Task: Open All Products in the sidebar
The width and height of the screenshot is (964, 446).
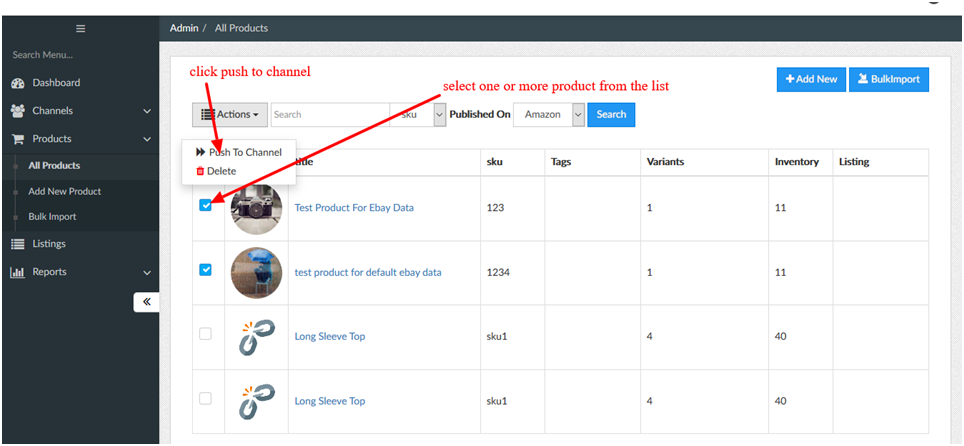Action: click(x=54, y=165)
